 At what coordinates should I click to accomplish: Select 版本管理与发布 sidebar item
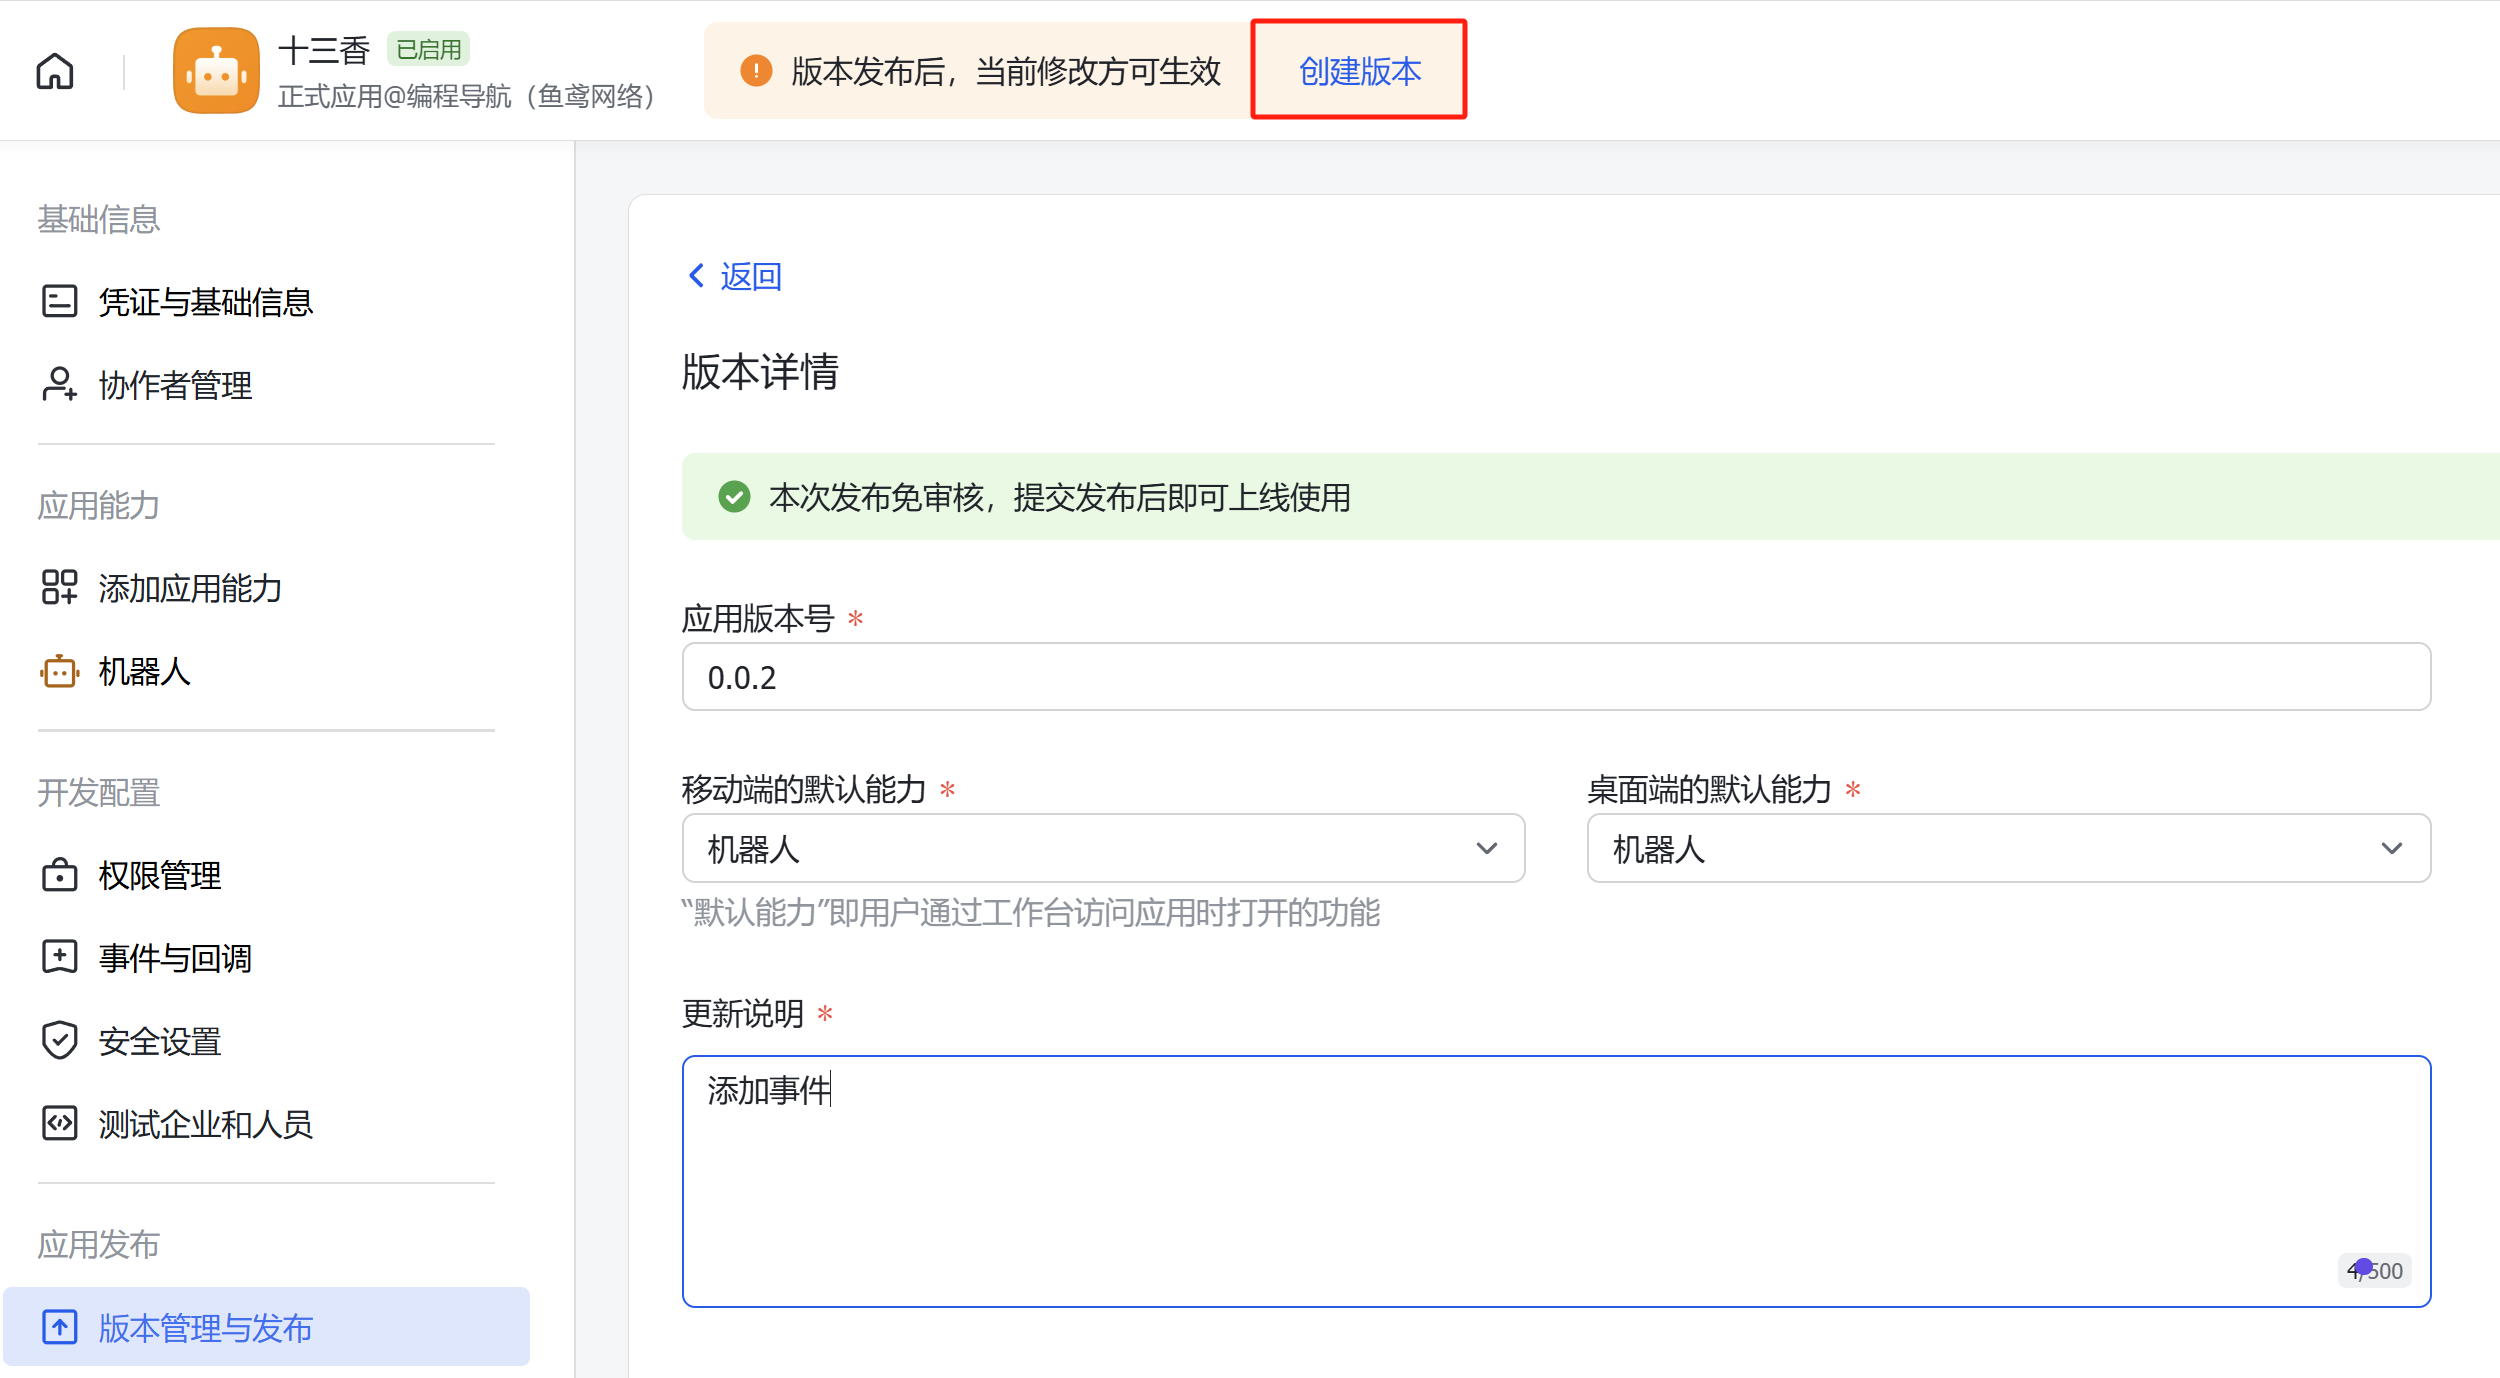(x=205, y=1327)
